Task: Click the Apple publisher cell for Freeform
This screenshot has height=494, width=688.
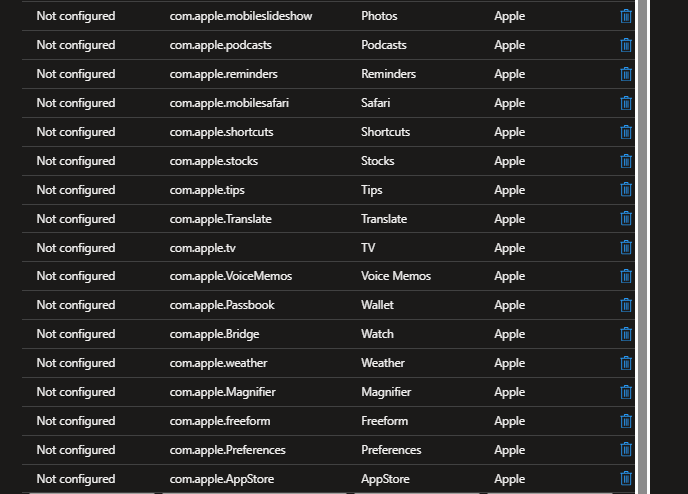Action: pyautogui.click(x=509, y=421)
